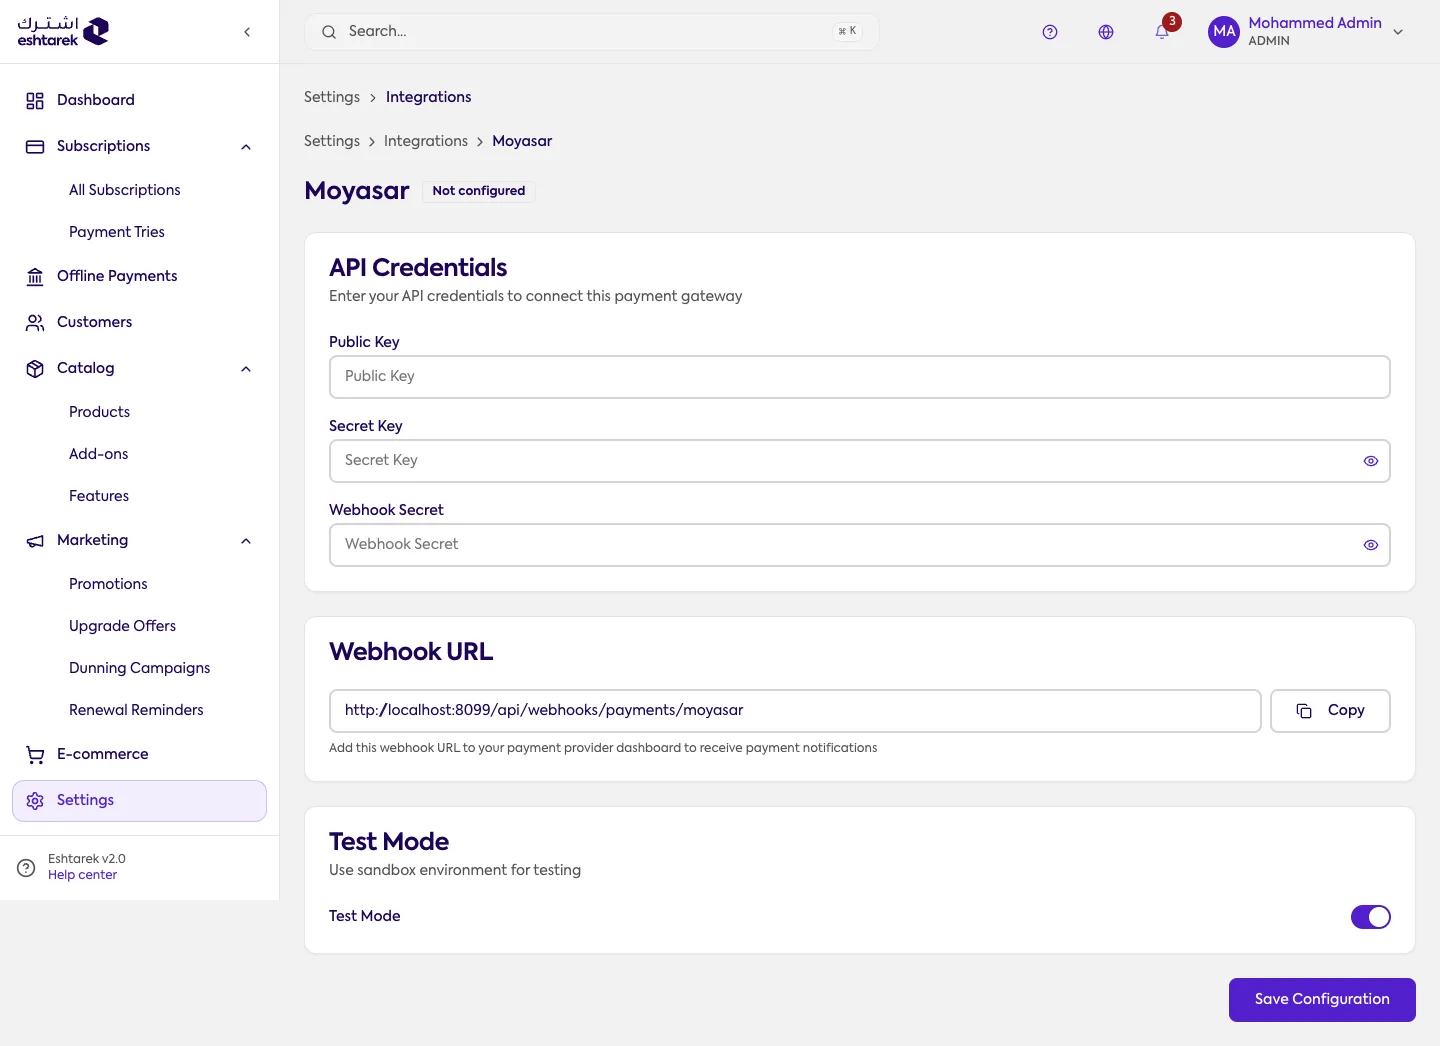Screen dimensions: 1440x1046
Task: Click the Subscriptions card icon
Action: pos(35,146)
